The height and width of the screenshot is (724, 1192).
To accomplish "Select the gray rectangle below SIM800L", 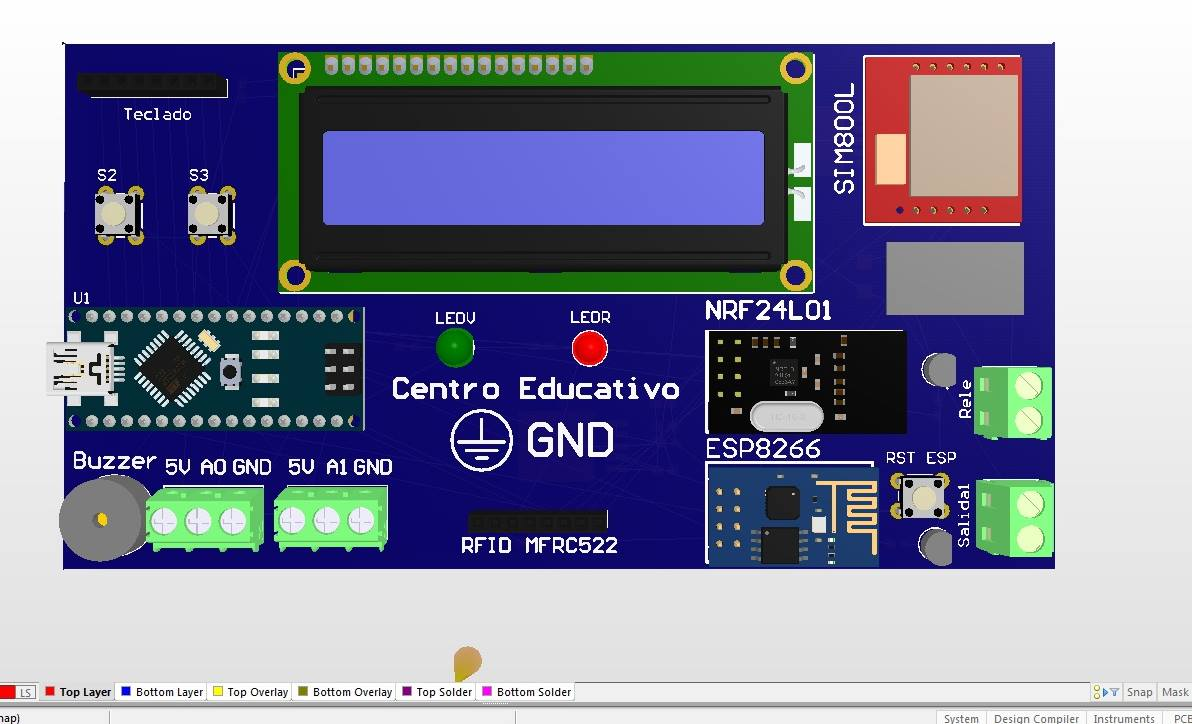I will pyautogui.click(x=955, y=278).
